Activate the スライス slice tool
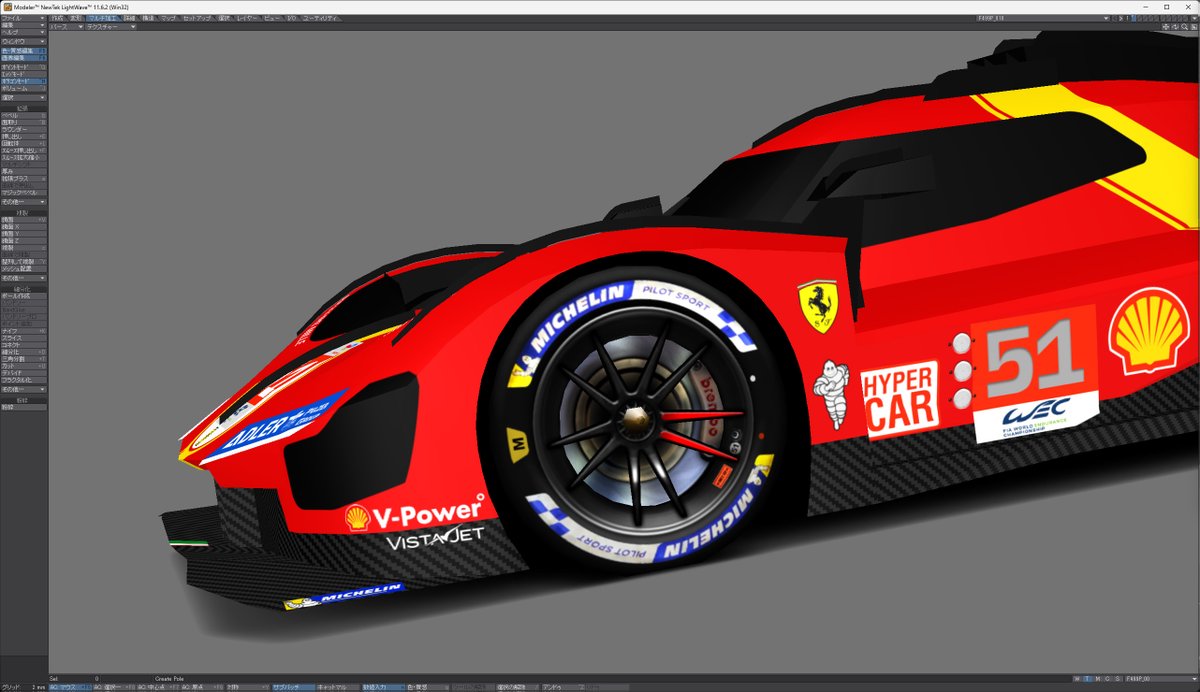This screenshot has width=1200, height=692. [24, 338]
